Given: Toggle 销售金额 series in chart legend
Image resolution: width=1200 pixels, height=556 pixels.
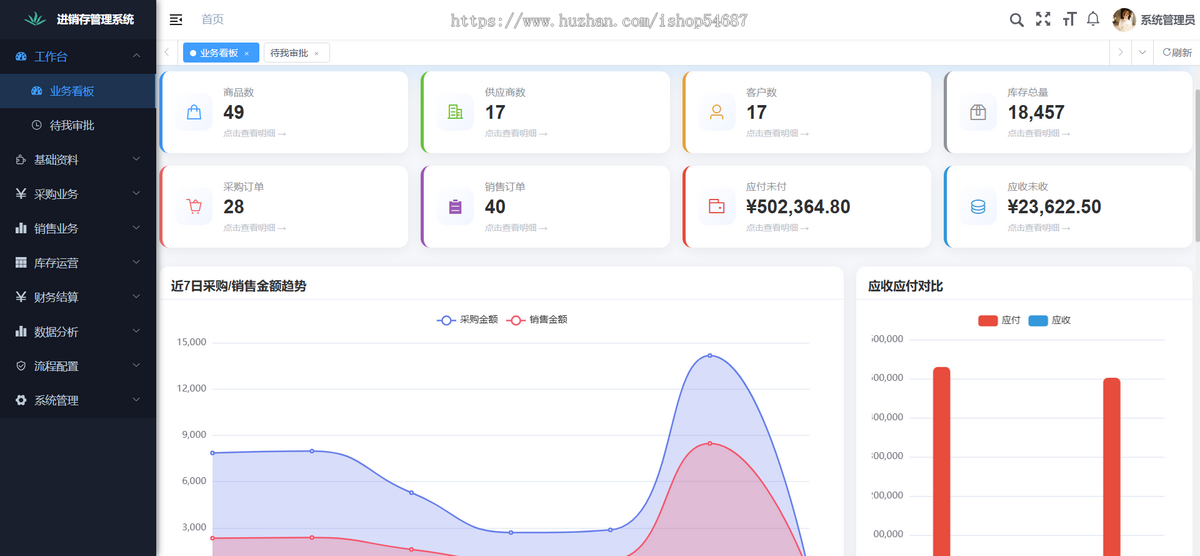Looking at the screenshot, I should (x=537, y=320).
